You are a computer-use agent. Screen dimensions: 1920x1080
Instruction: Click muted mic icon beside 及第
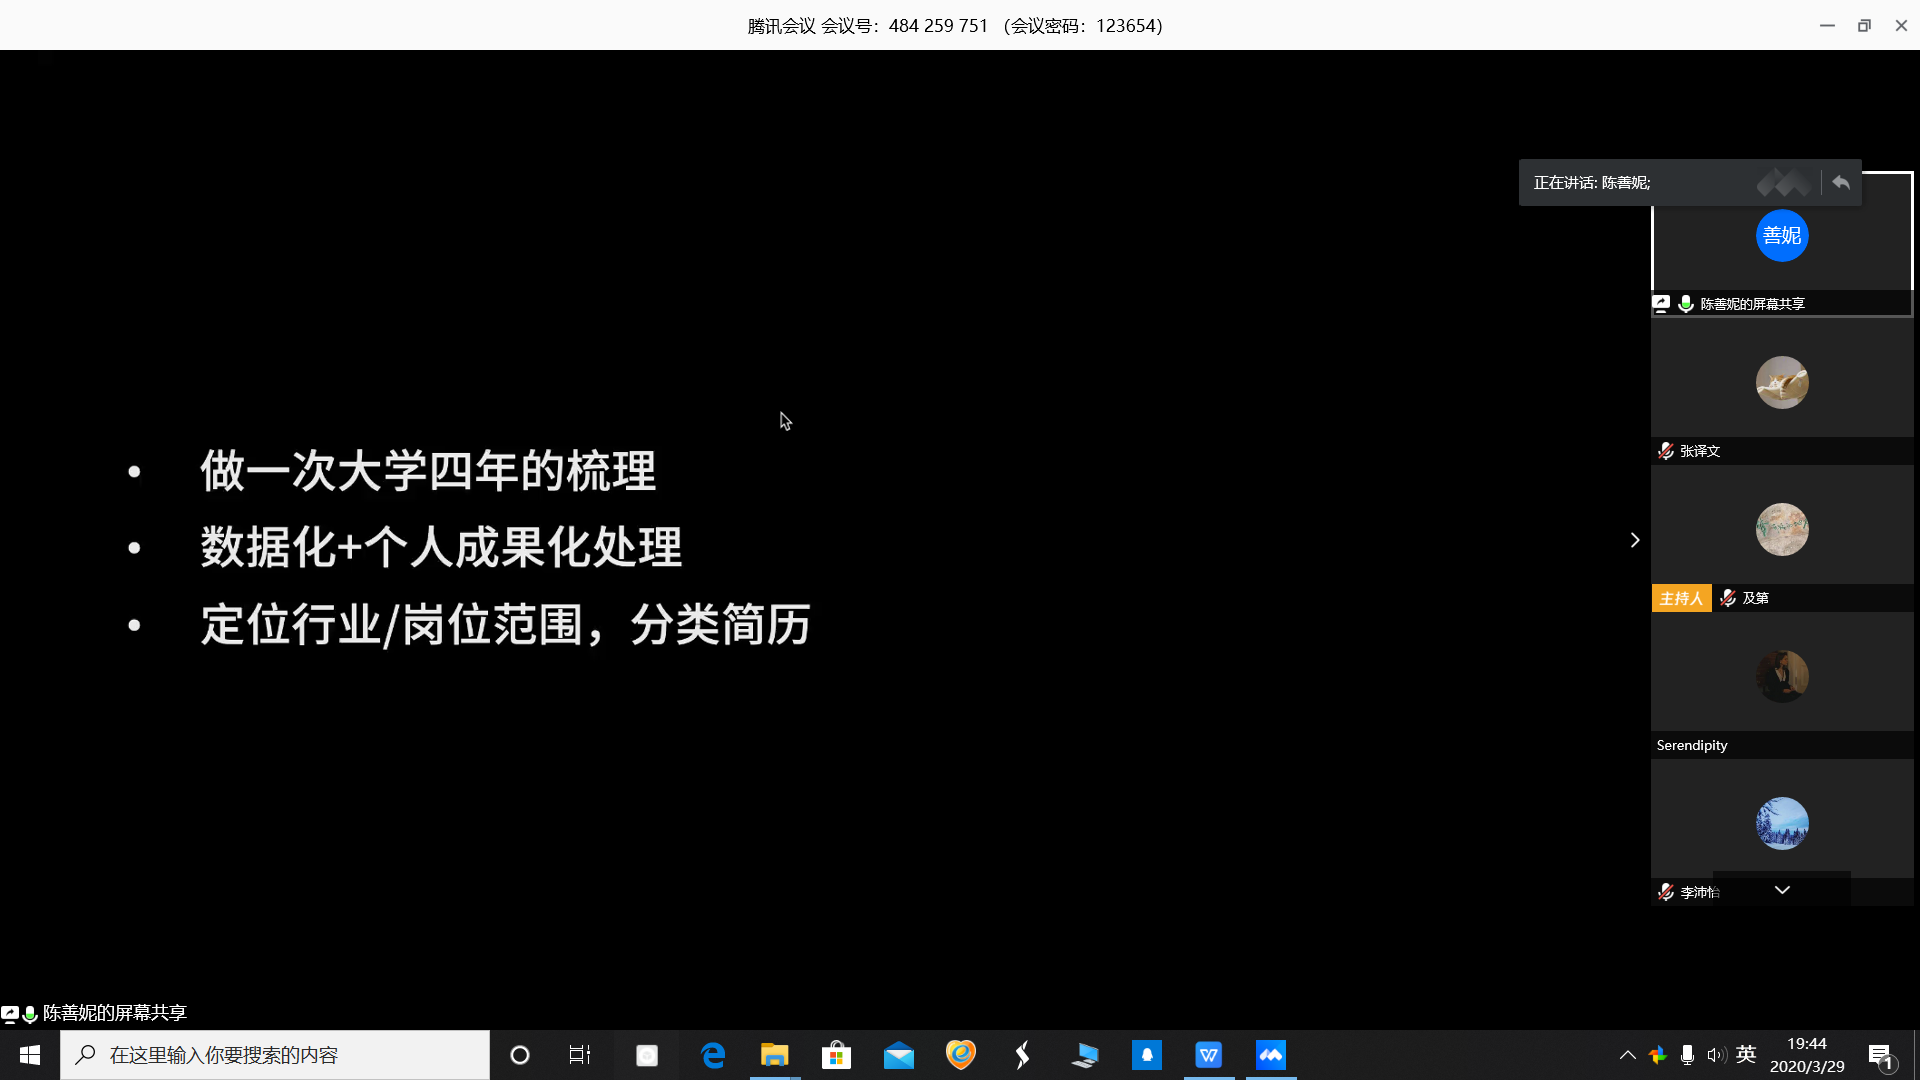tap(1728, 598)
